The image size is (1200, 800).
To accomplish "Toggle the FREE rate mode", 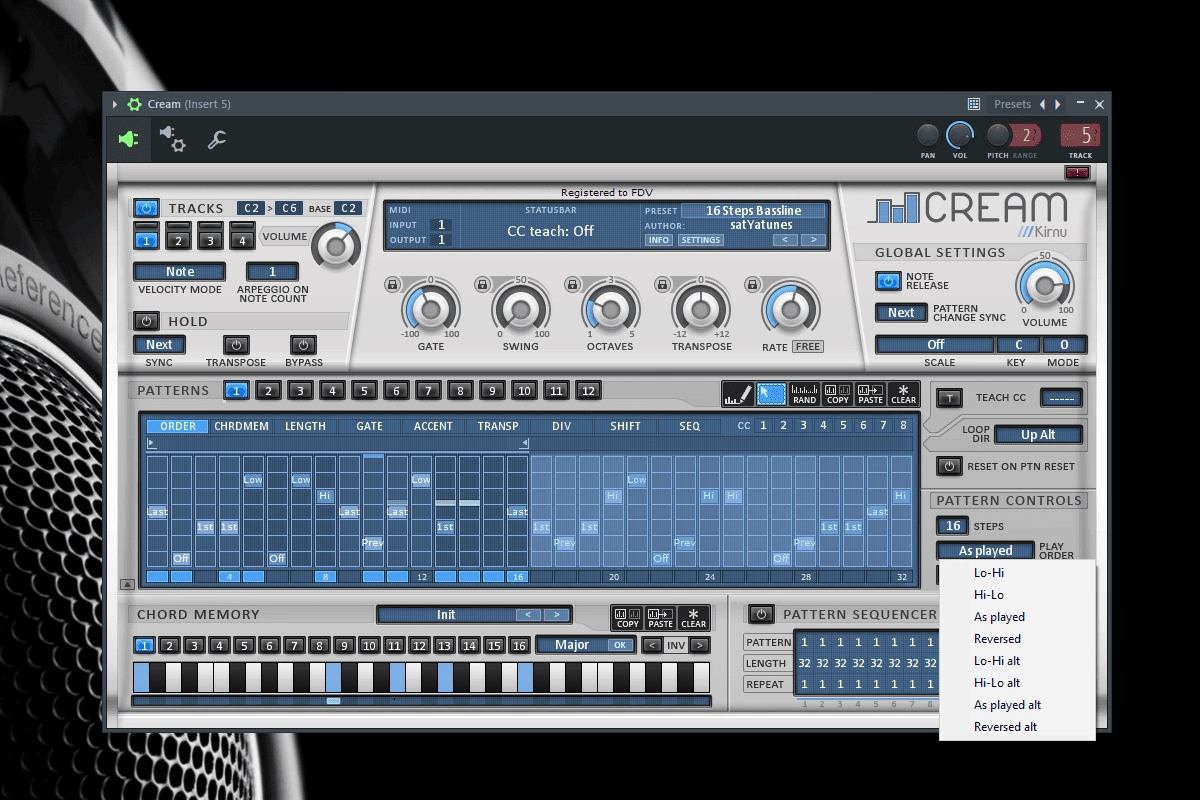I will click(807, 347).
